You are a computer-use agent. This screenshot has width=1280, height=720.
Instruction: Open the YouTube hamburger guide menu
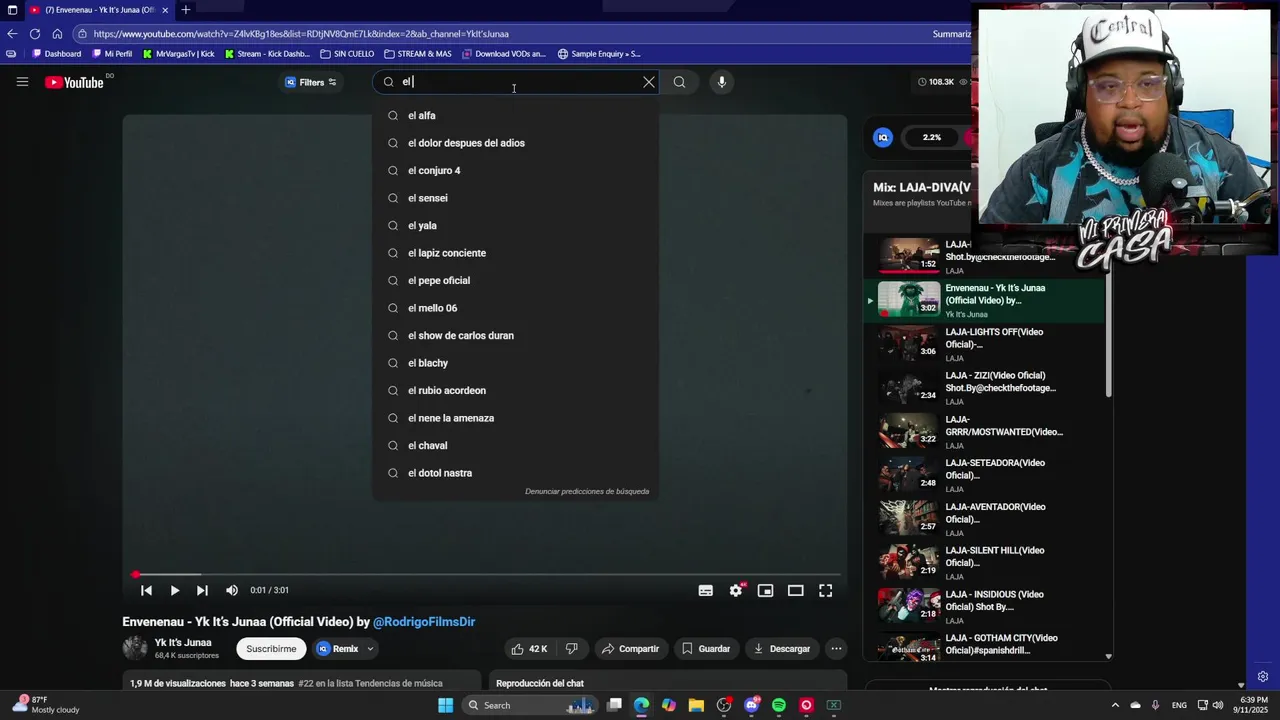pyautogui.click(x=22, y=82)
